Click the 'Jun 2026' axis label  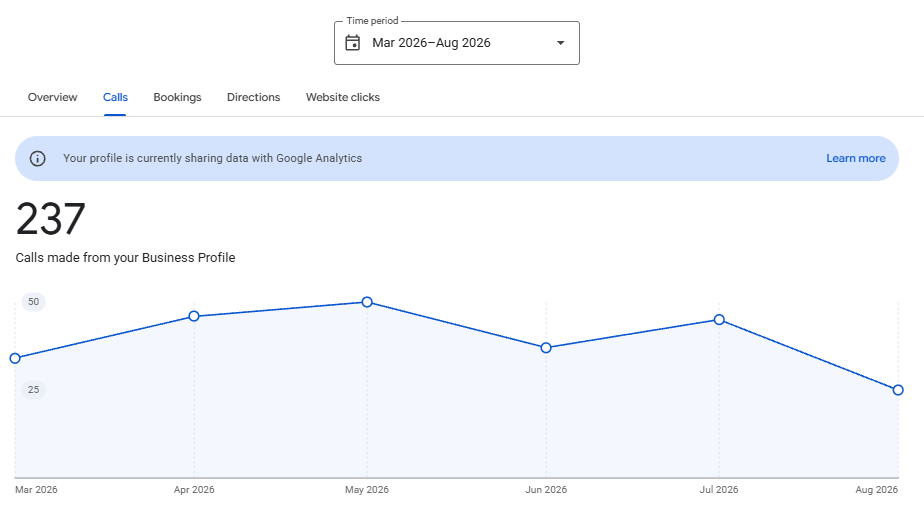(x=546, y=490)
